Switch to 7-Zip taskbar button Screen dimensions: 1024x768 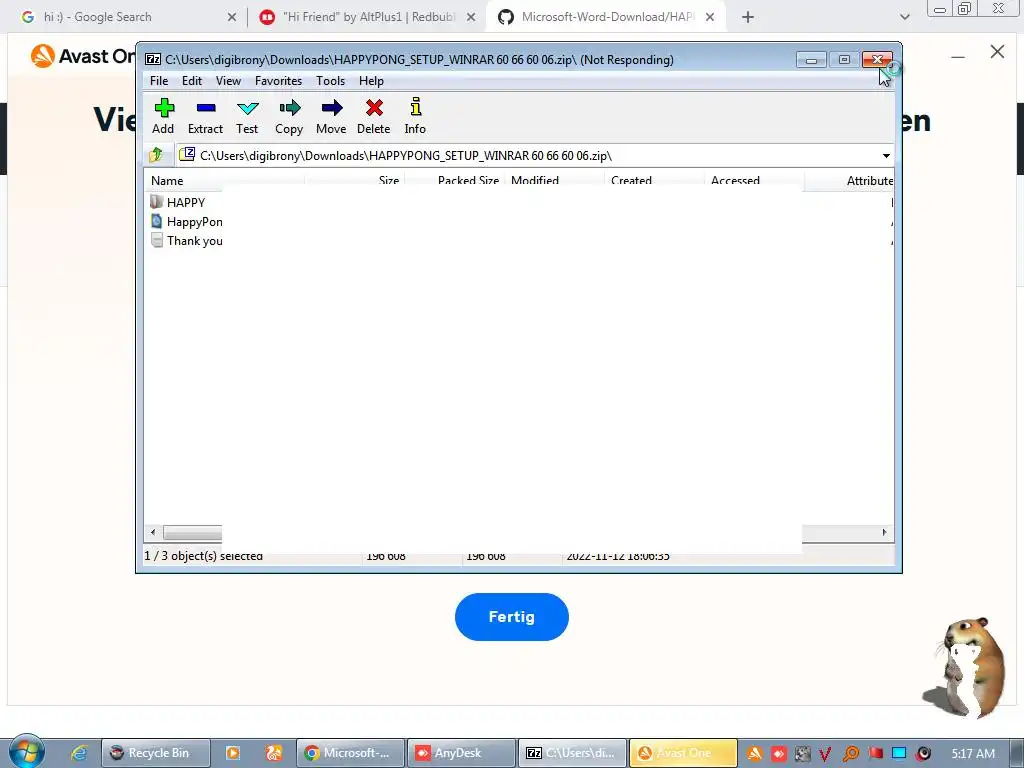573,753
